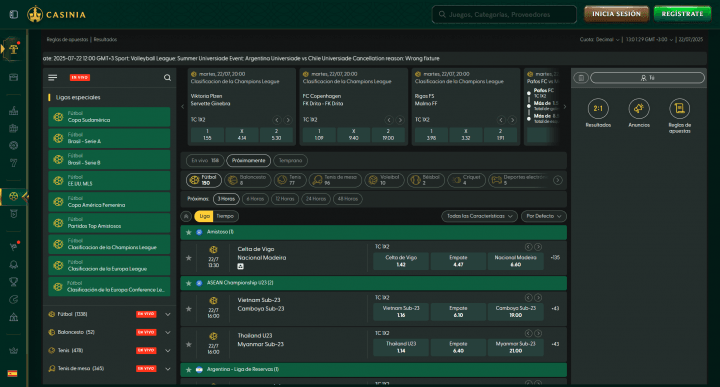Screen dimensions: 720x387
Task: Open Copa América Femenina league
Action: pyautogui.click(x=109, y=202)
